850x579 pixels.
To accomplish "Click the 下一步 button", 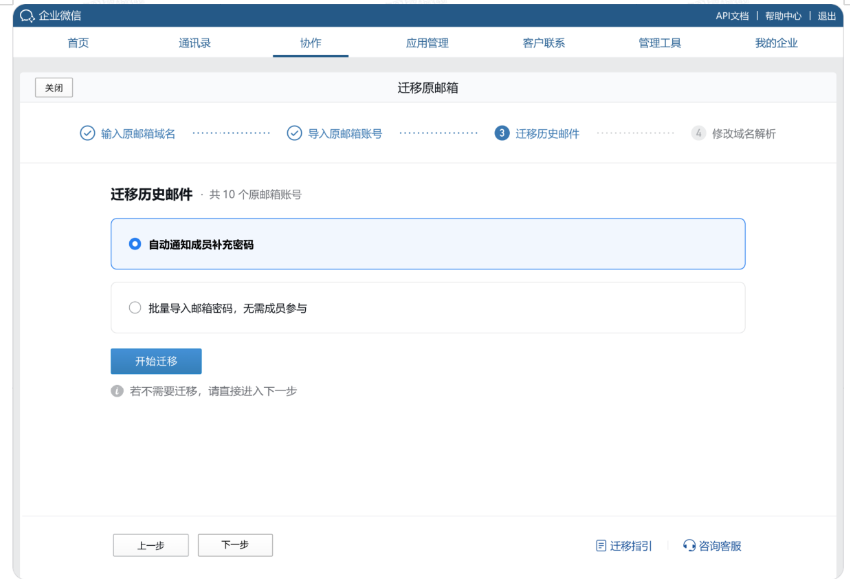I will (x=235, y=545).
